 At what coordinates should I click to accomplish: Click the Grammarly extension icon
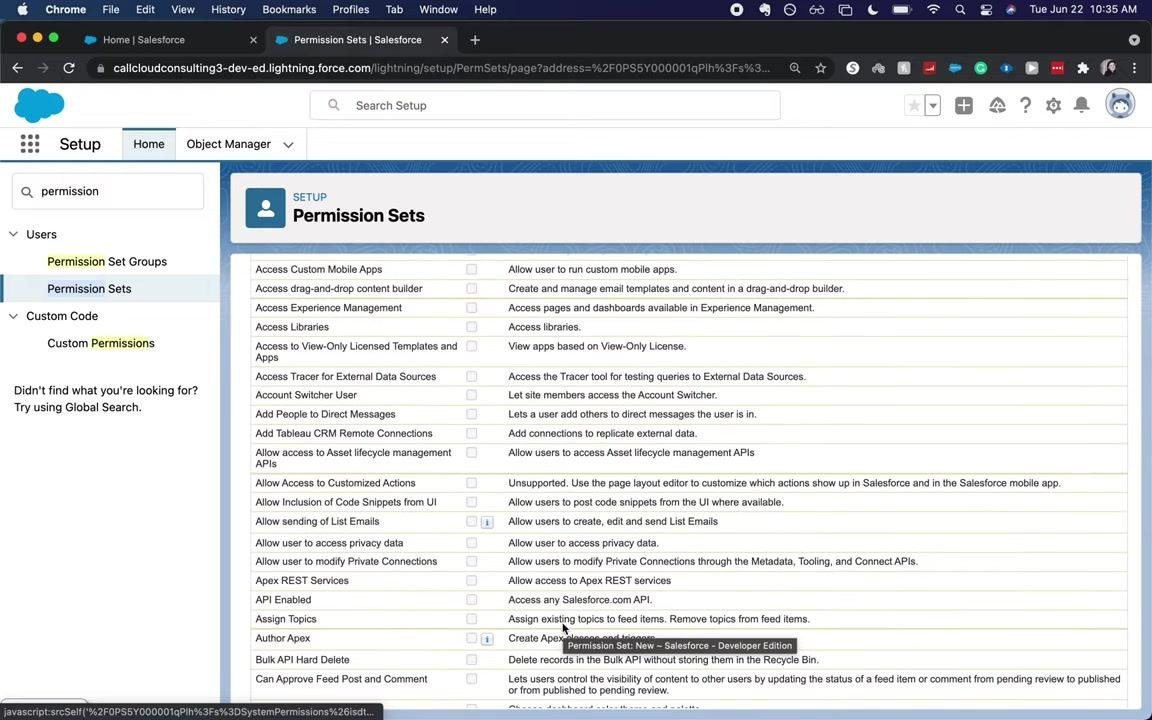981,68
